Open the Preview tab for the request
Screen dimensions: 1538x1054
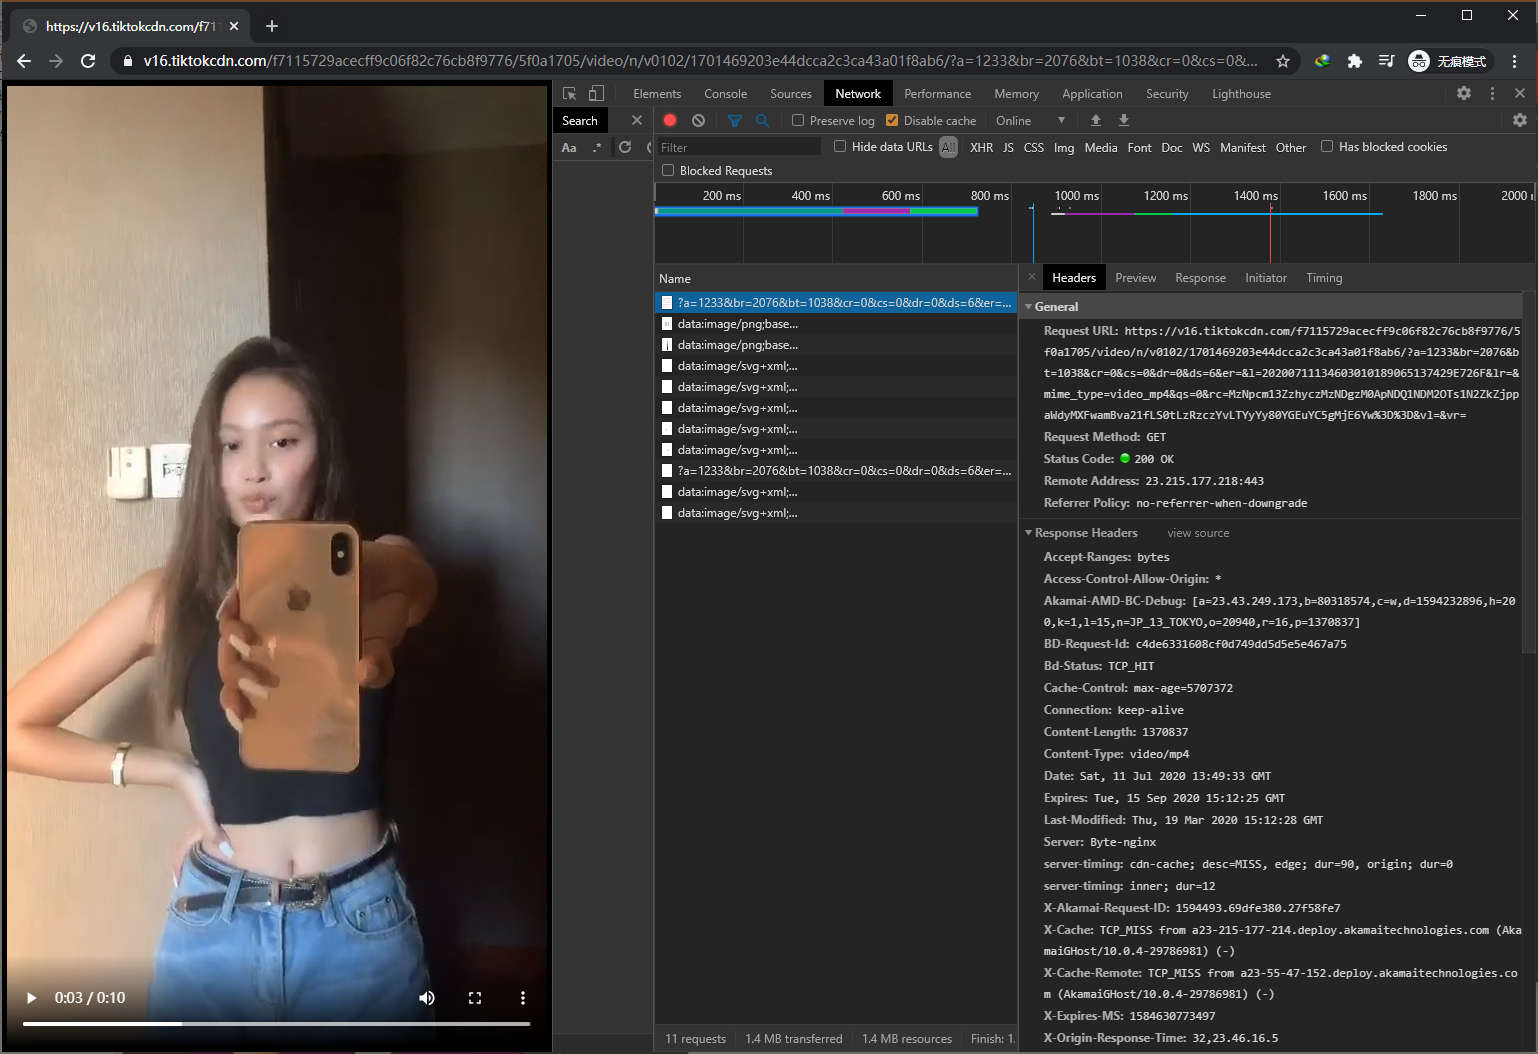point(1135,277)
